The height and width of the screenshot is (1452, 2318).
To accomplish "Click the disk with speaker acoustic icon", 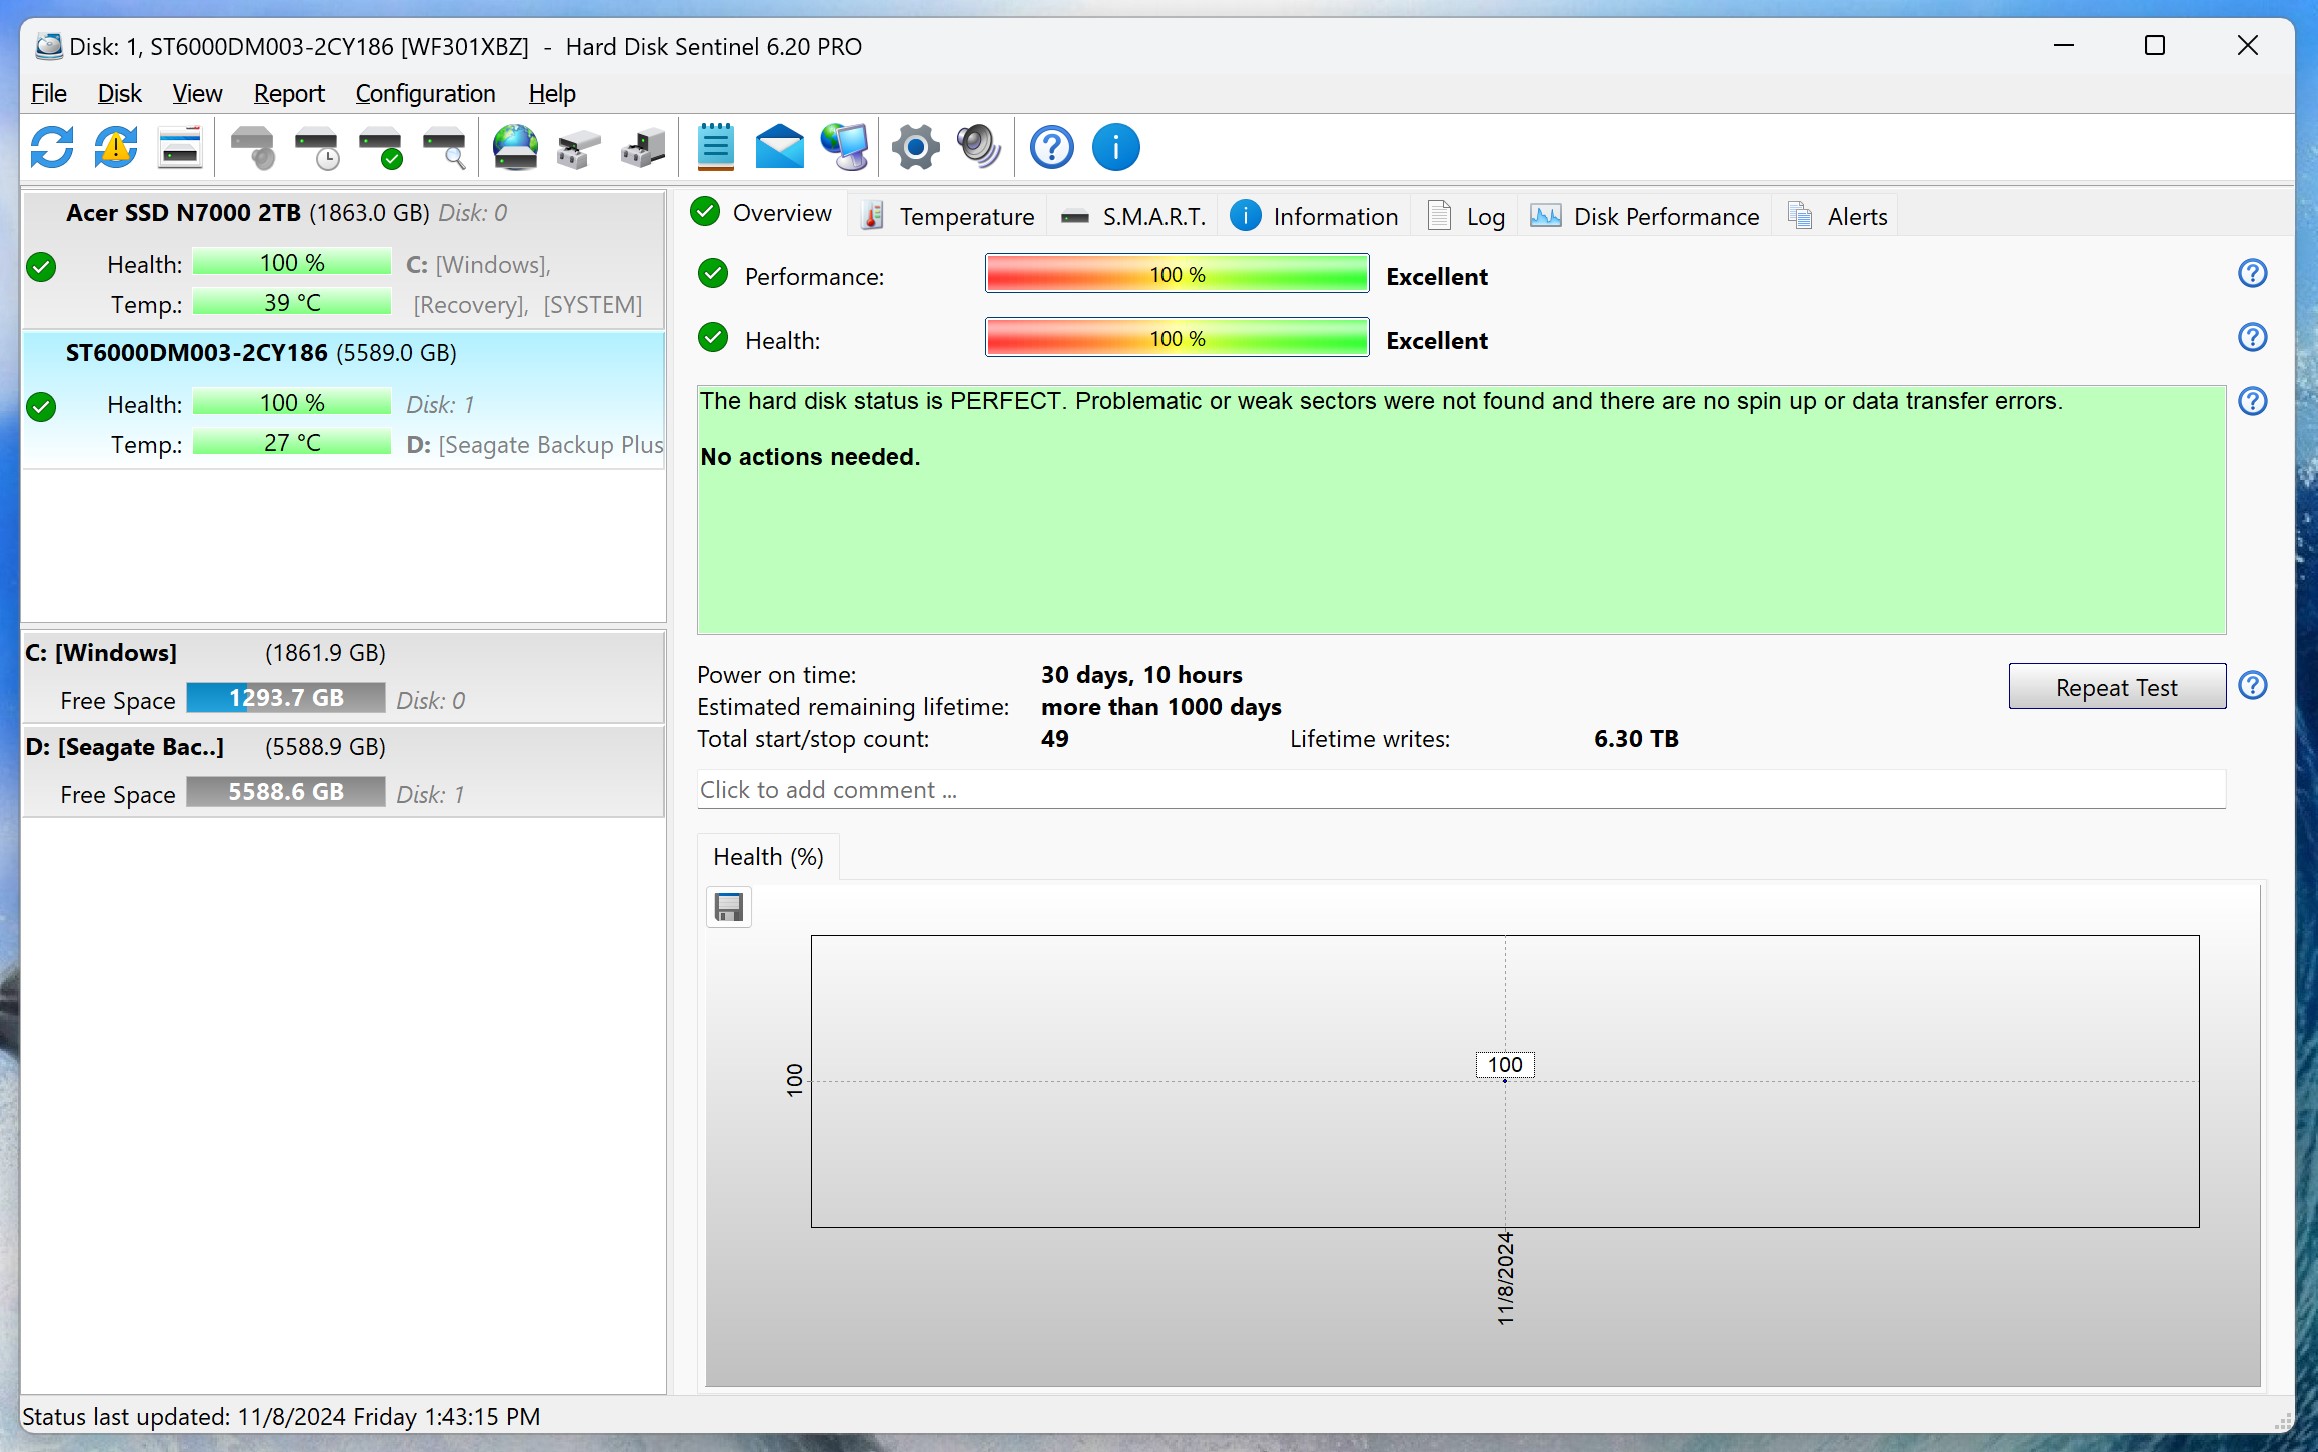I will [x=252, y=148].
